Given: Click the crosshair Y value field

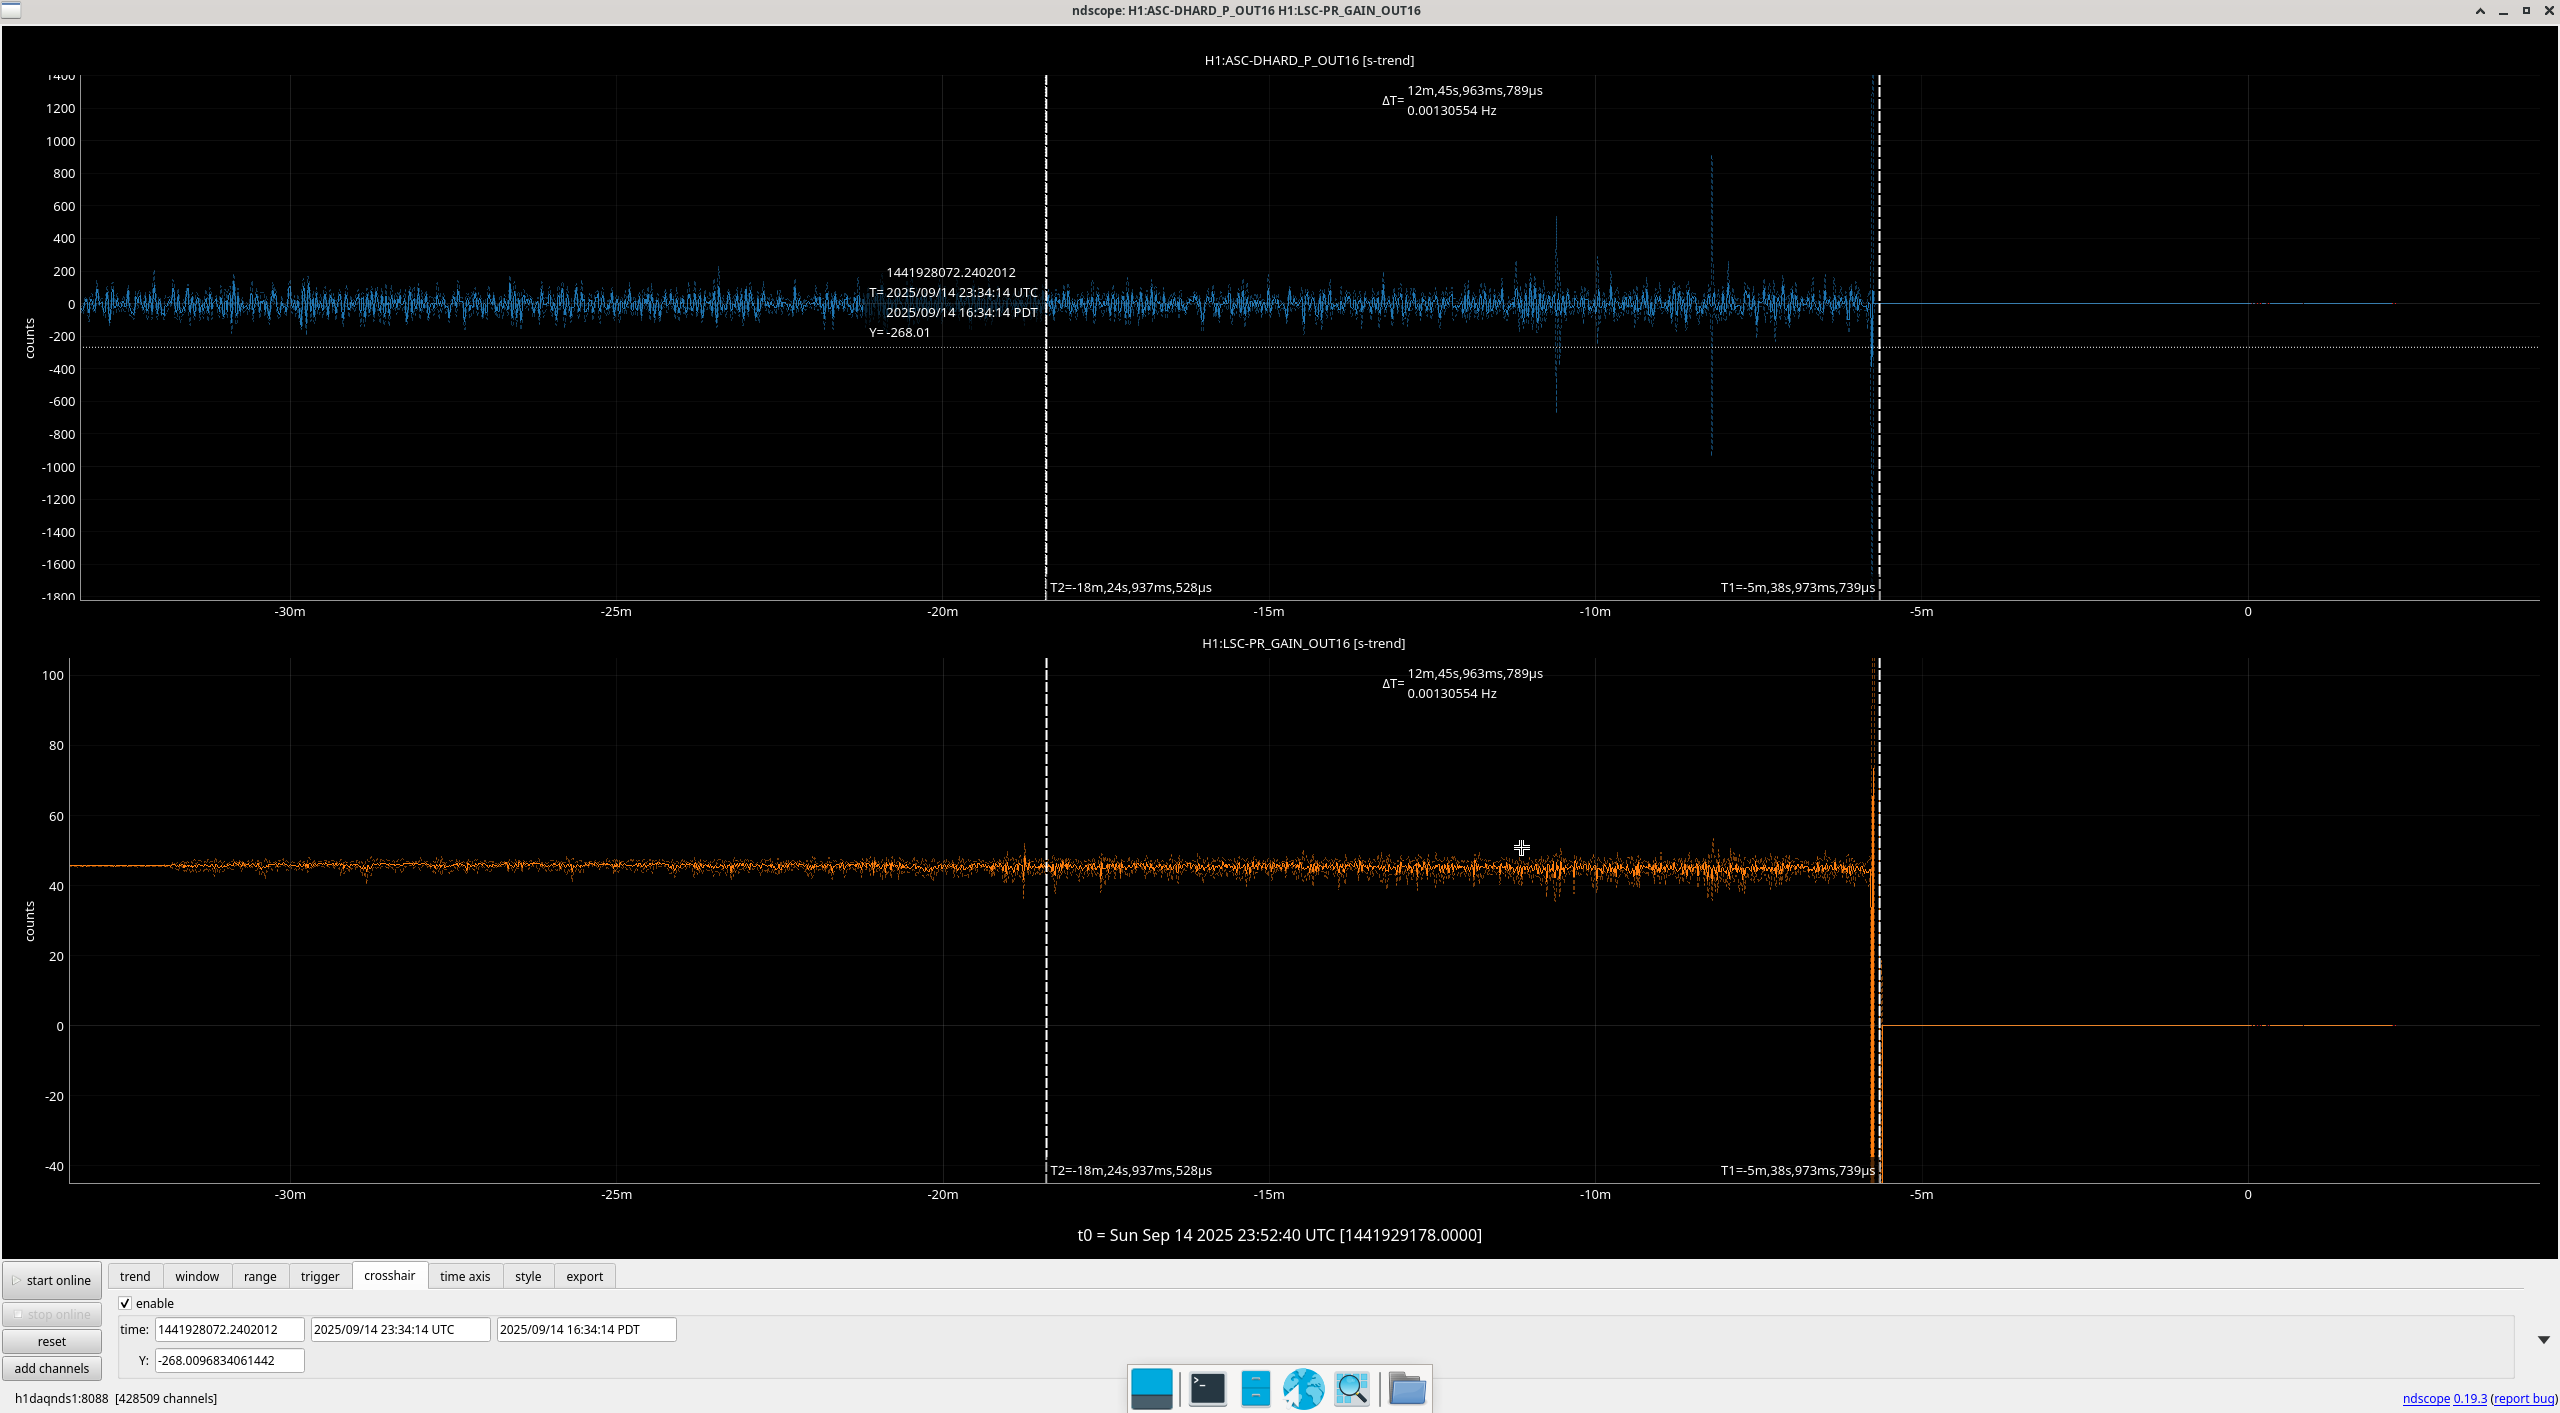Looking at the screenshot, I should point(229,1360).
